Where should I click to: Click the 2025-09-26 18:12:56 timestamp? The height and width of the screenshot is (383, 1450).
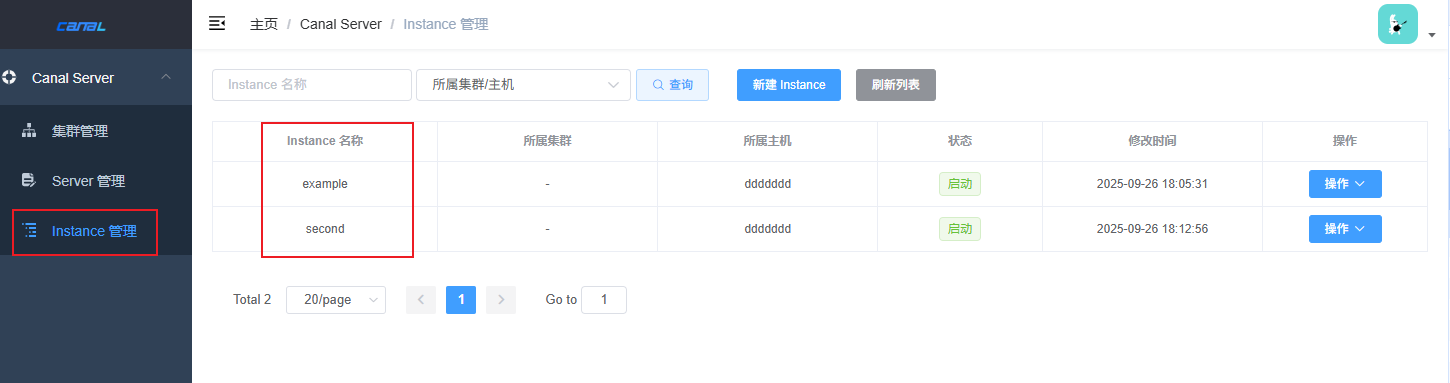point(1153,229)
